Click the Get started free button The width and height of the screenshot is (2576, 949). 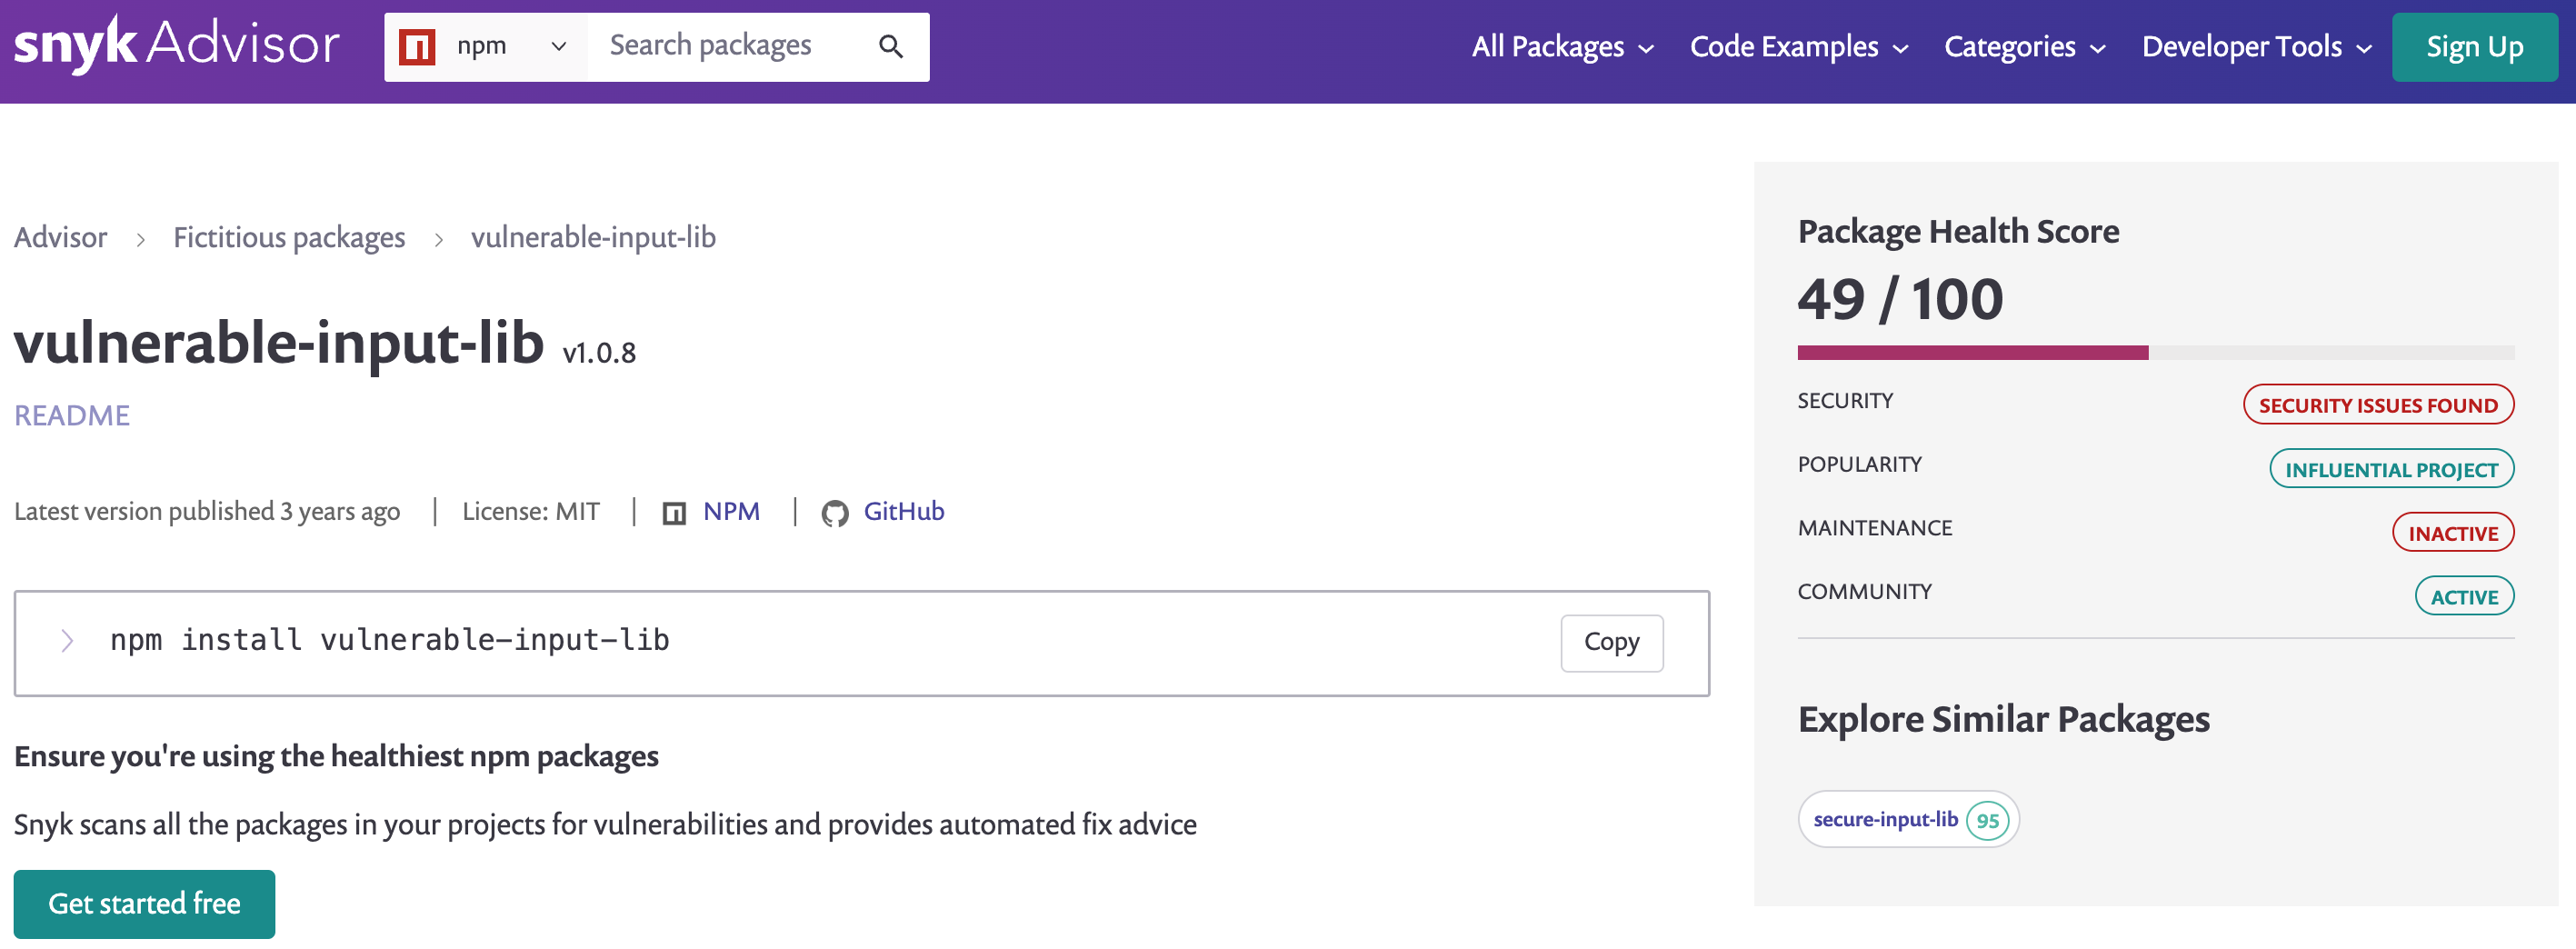click(144, 903)
